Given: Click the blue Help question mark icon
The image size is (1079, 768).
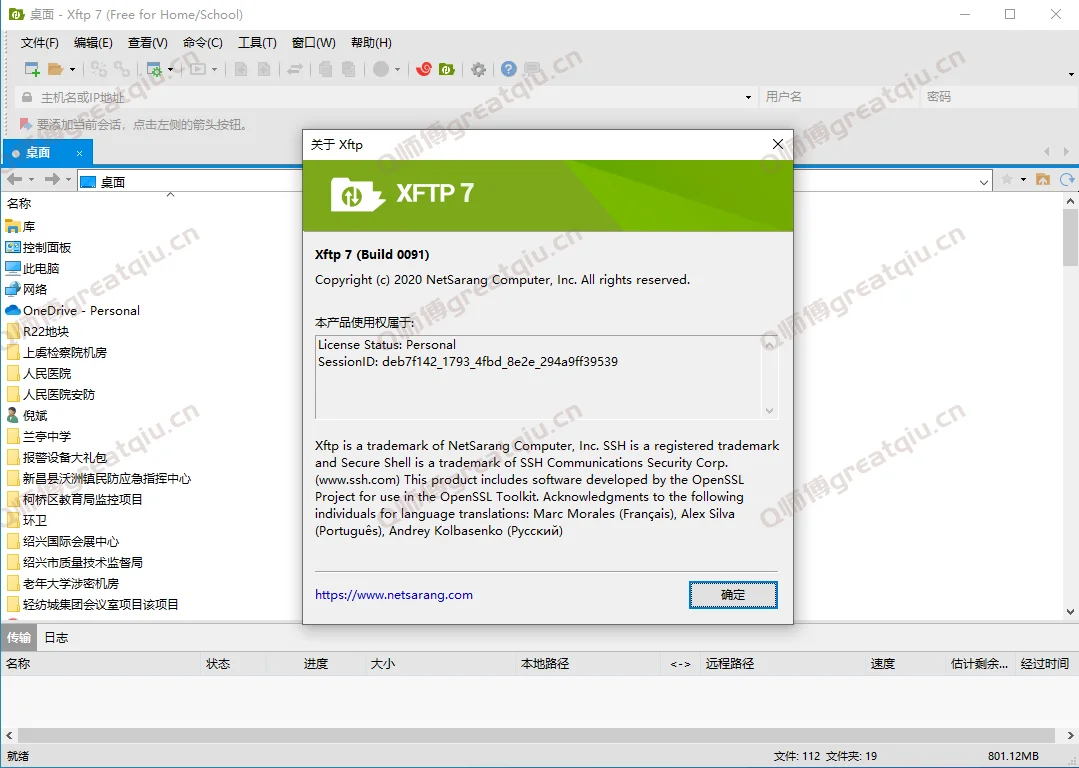Looking at the screenshot, I should coord(509,69).
